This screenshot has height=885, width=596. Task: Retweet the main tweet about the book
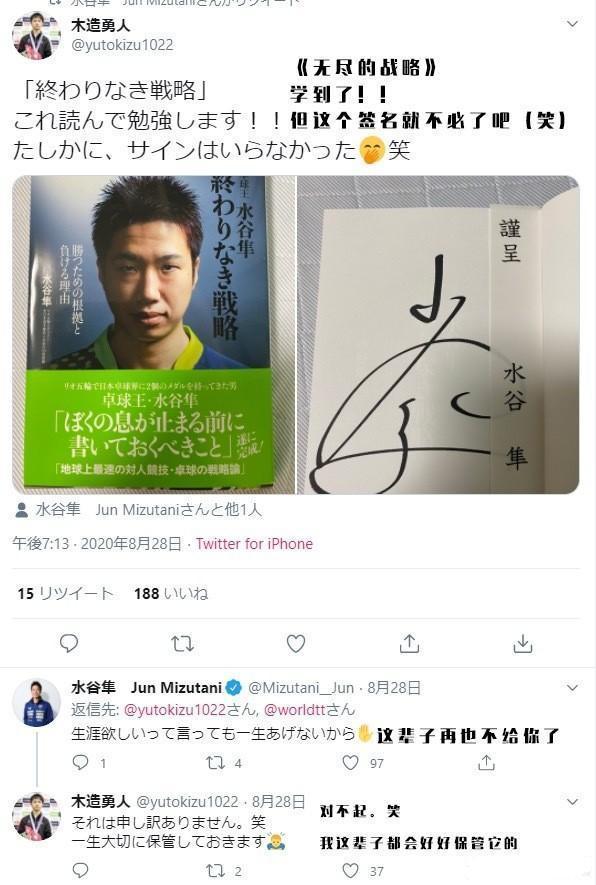click(x=182, y=643)
